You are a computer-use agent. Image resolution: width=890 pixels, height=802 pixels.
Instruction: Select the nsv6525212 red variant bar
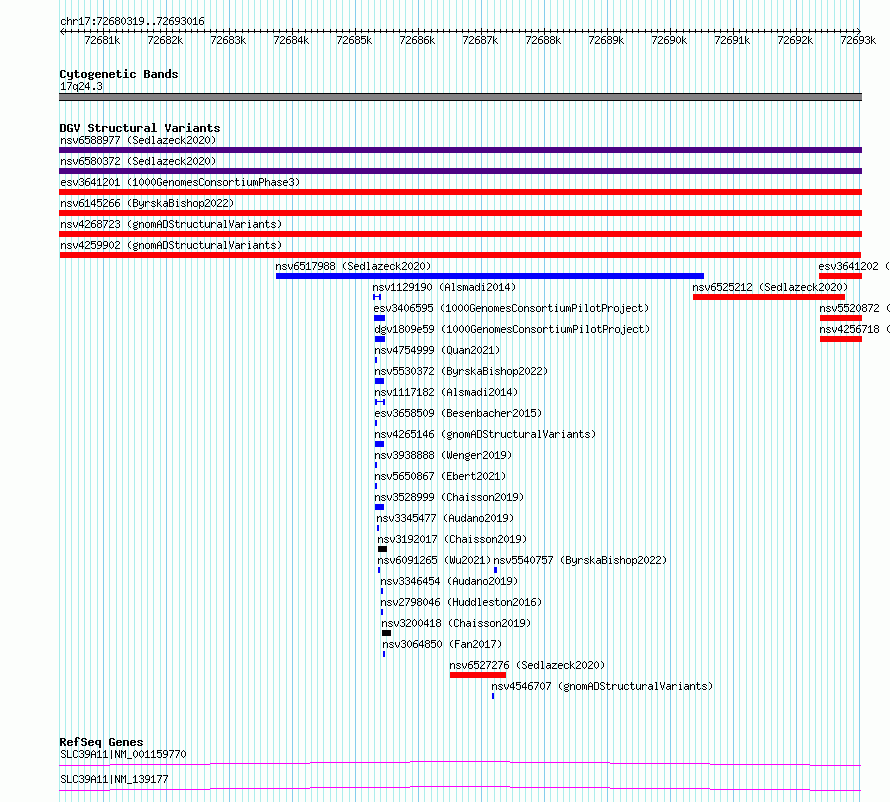point(769,297)
